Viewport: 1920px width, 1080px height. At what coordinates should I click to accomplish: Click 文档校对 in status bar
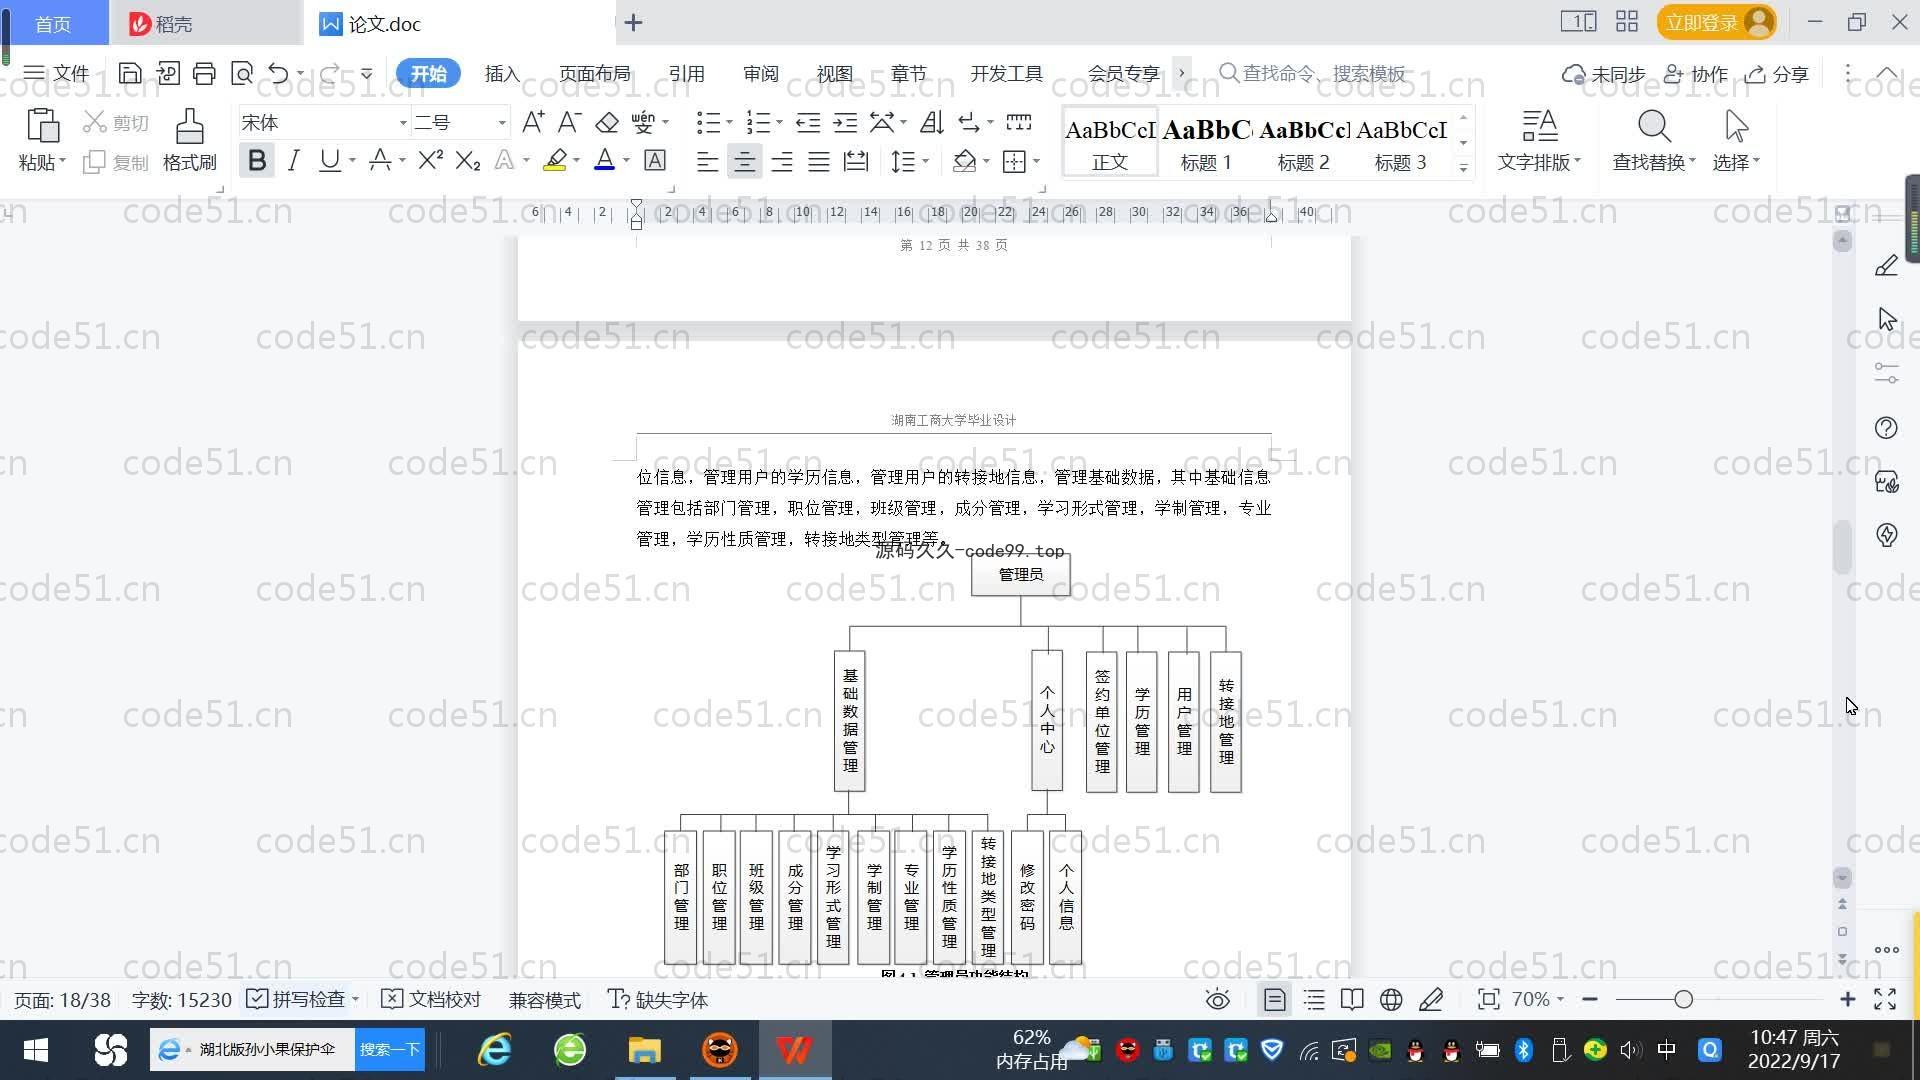tap(432, 1000)
